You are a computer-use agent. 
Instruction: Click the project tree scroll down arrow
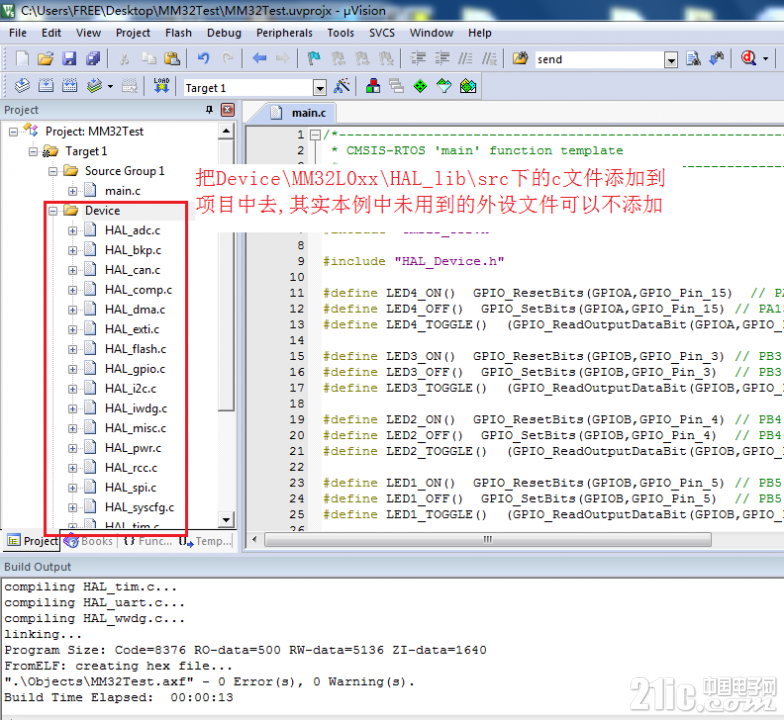click(x=226, y=520)
